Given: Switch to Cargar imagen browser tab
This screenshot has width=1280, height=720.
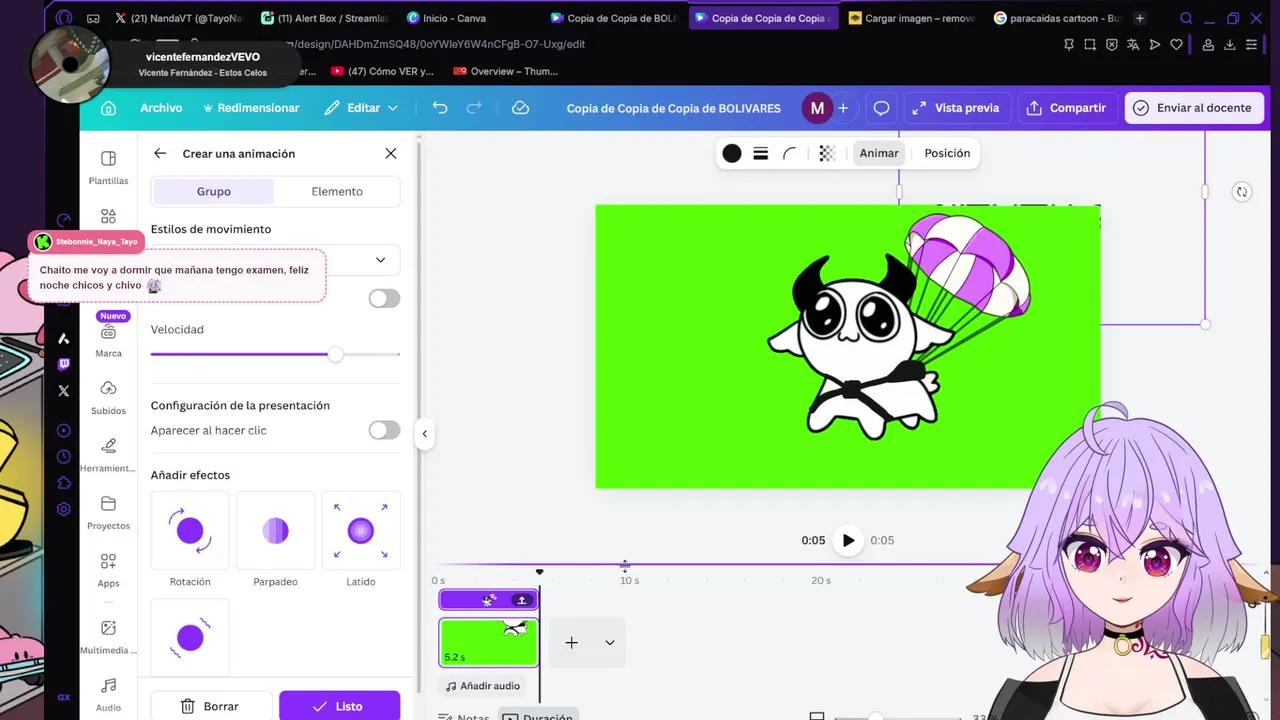Looking at the screenshot, I should click(x=911, y=18).
